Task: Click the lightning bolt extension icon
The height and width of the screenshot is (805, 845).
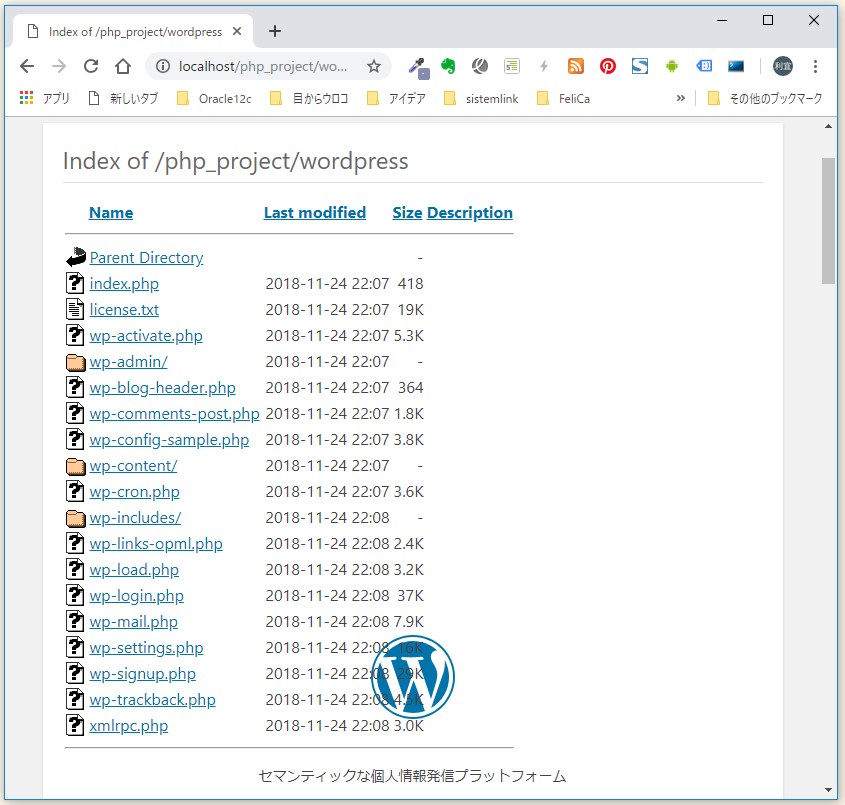Action: 544,66
